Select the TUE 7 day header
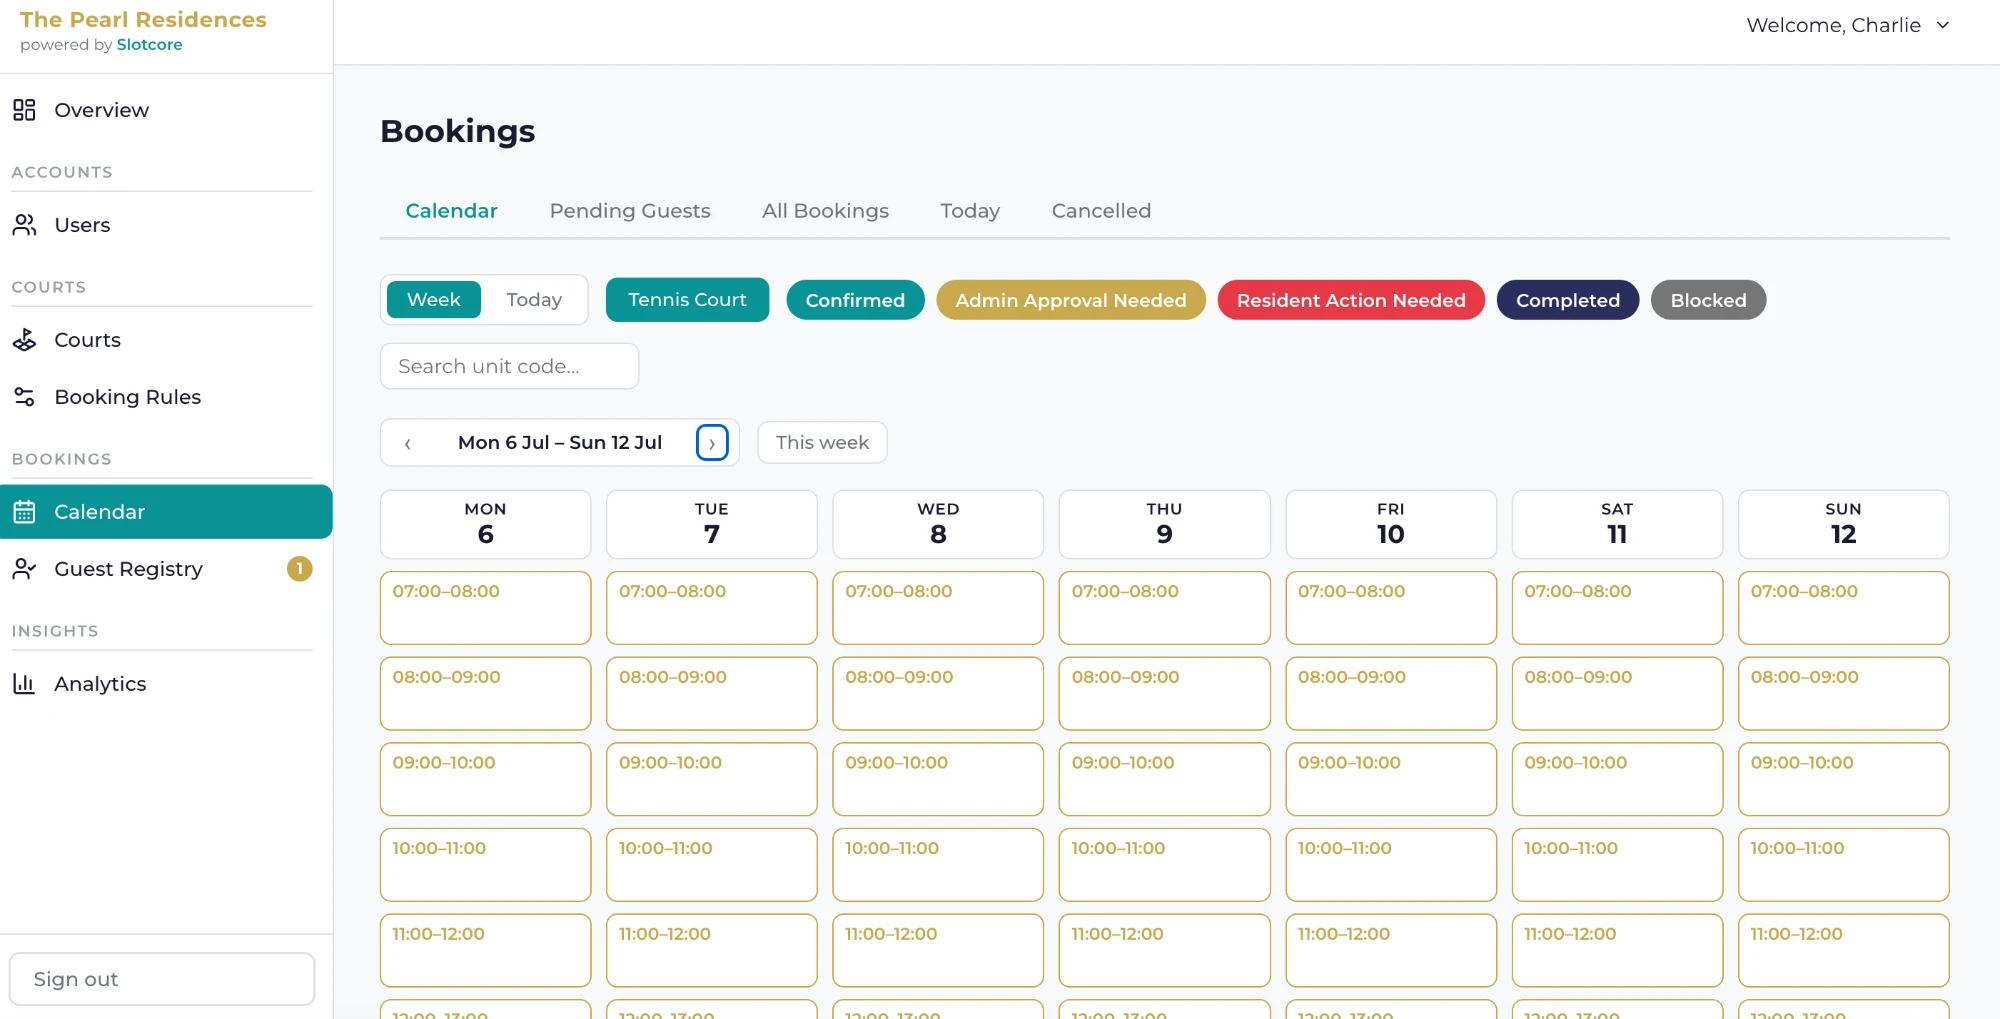This screenshot has height=1019, width=2000. 711,524
